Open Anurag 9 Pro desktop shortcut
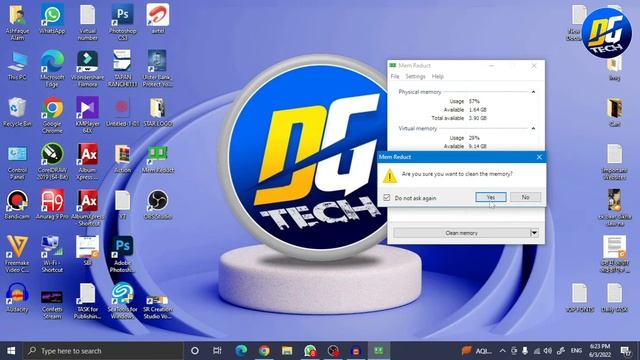 click(x=52, y=205)
